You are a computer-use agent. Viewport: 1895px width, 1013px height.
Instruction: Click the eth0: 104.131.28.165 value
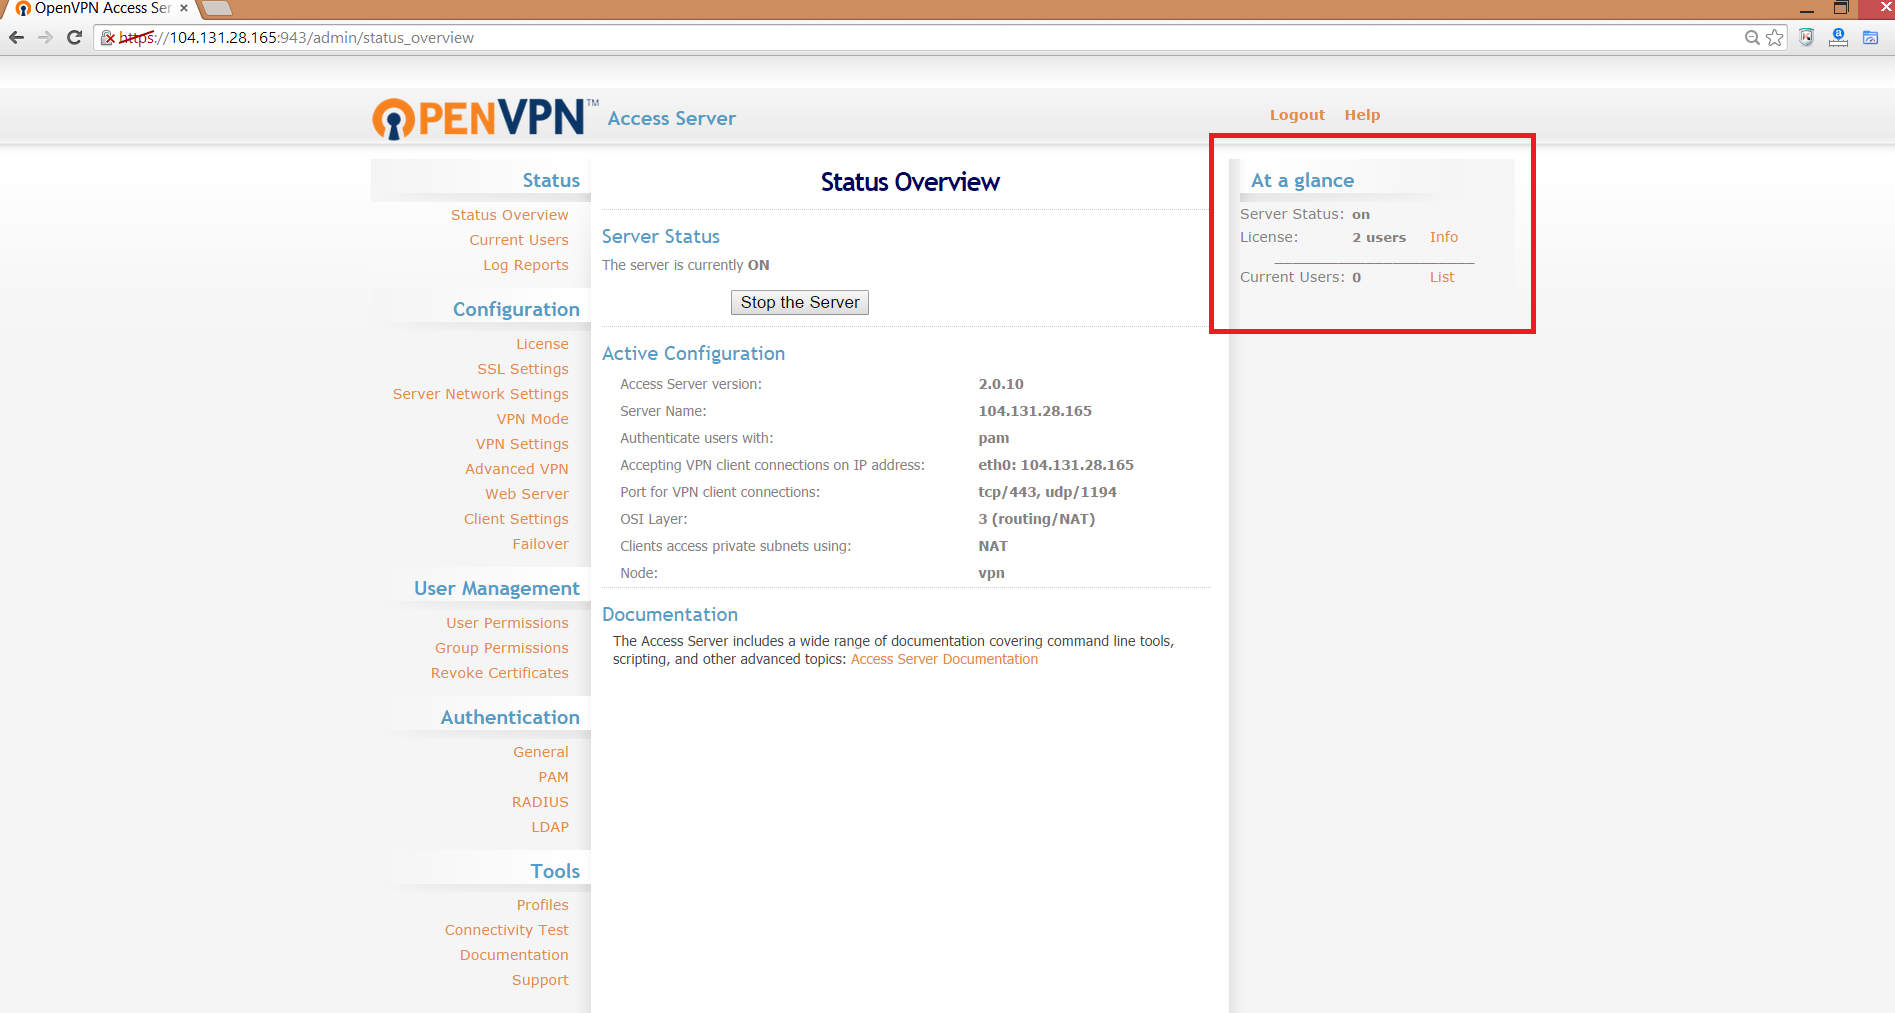(1056, 465)
